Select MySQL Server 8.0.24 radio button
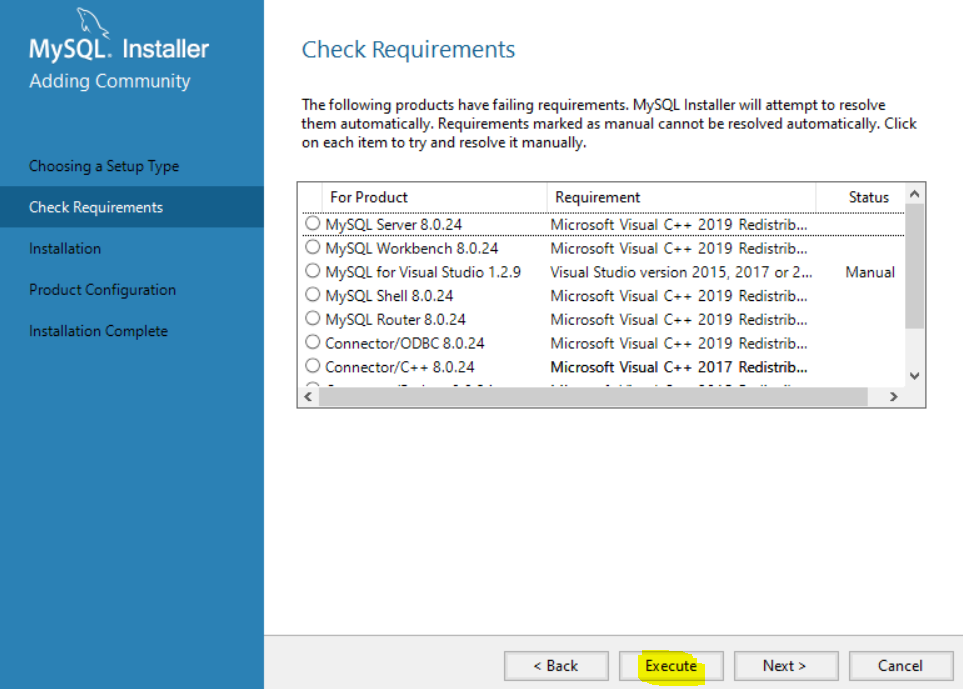The height and width of the screenshot is (689, 963). pyautogui.click(x=313, y=223)
